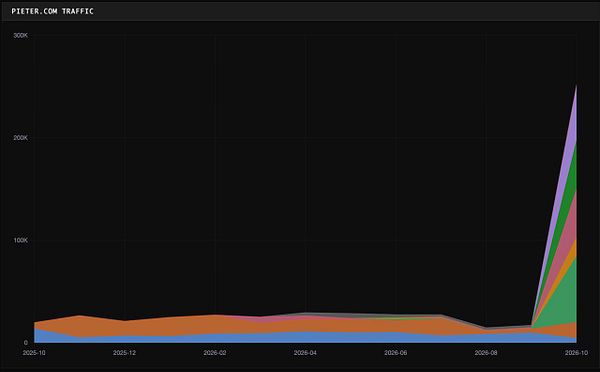
Task: Click the 100K y-axis label
Action: (x=21, y=240)
